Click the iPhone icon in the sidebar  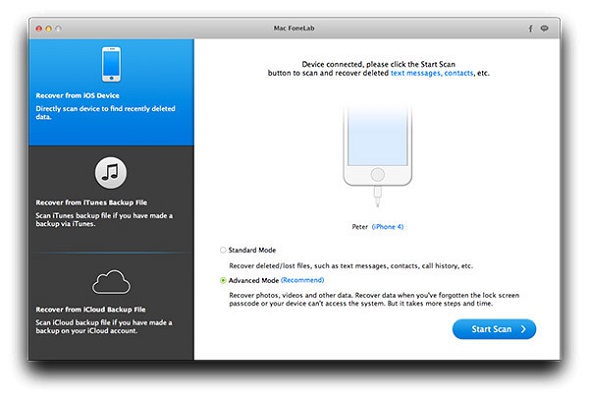(111, 64)
